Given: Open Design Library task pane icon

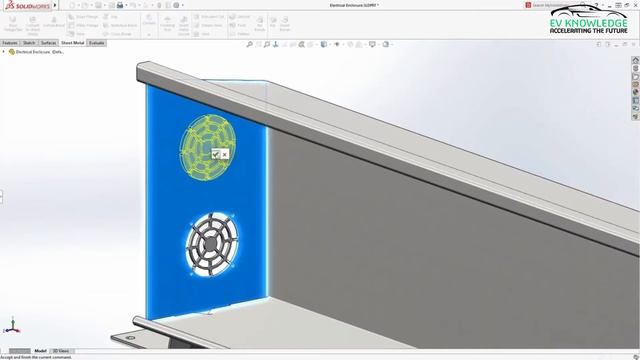Looking at the screenshot, I should click(636, 69).
